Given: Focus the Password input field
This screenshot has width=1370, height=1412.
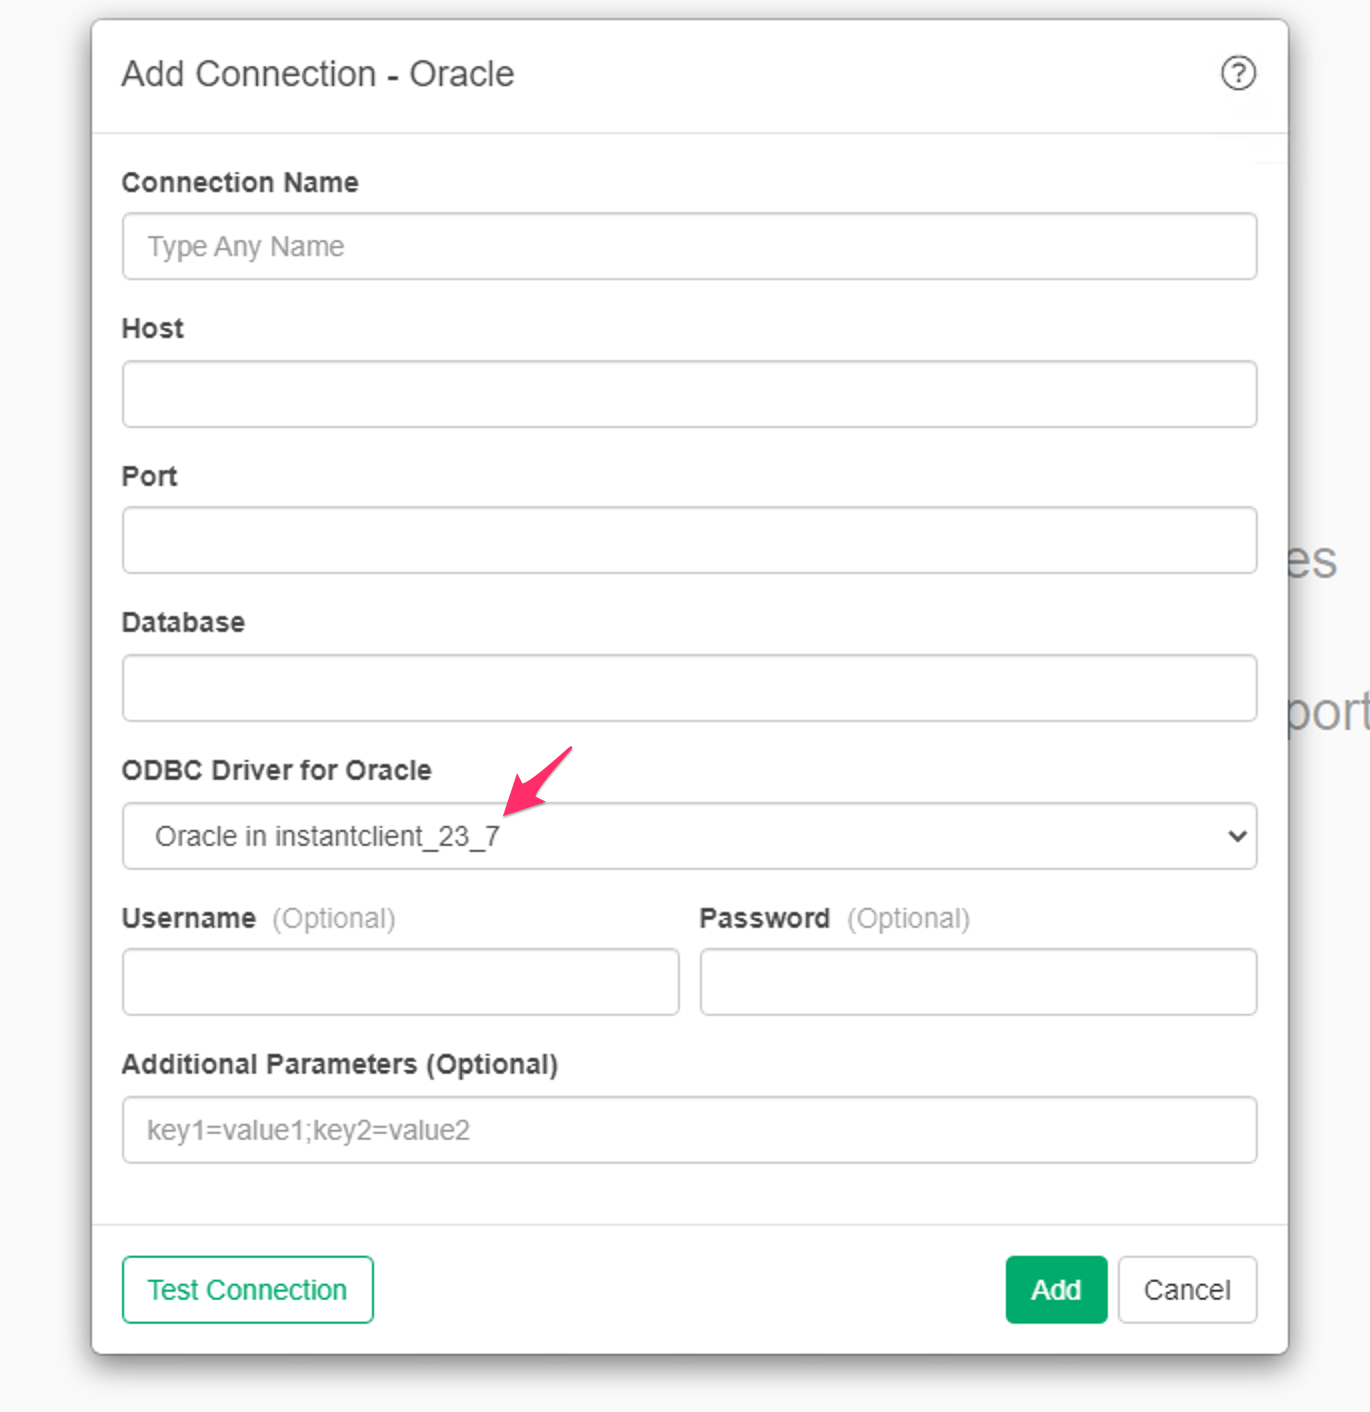Looking at the screenshot, I should (978, 982).
